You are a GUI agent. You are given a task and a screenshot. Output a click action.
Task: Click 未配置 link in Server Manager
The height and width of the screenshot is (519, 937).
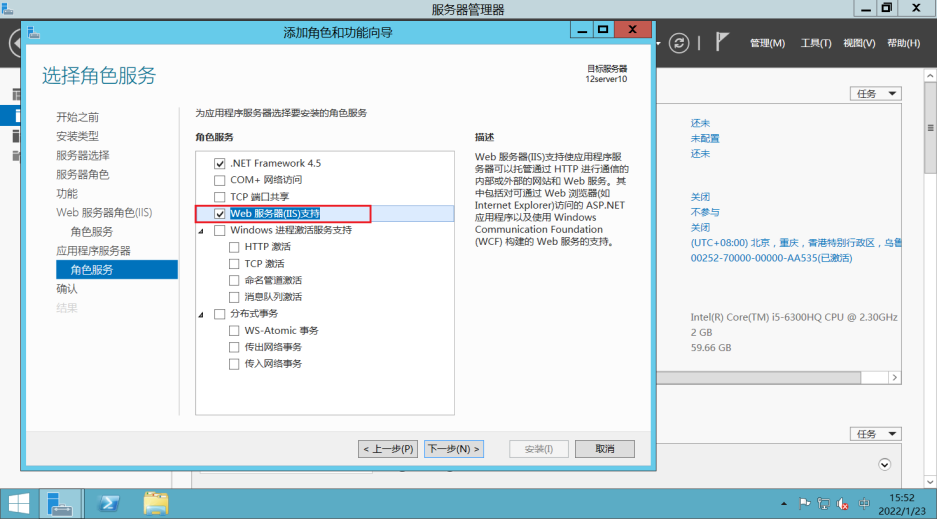tap(705, 139)
